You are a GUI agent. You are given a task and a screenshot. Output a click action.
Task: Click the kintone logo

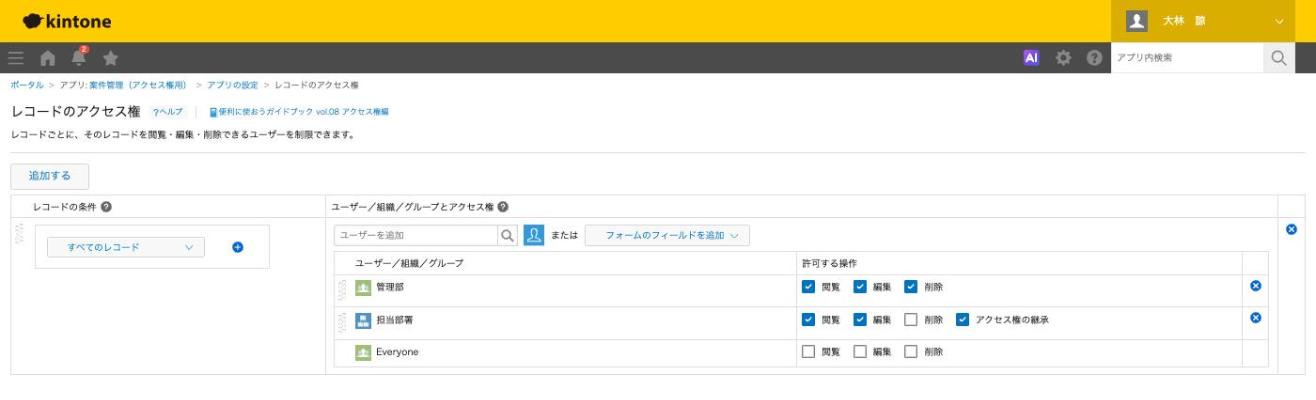(66, 20)
